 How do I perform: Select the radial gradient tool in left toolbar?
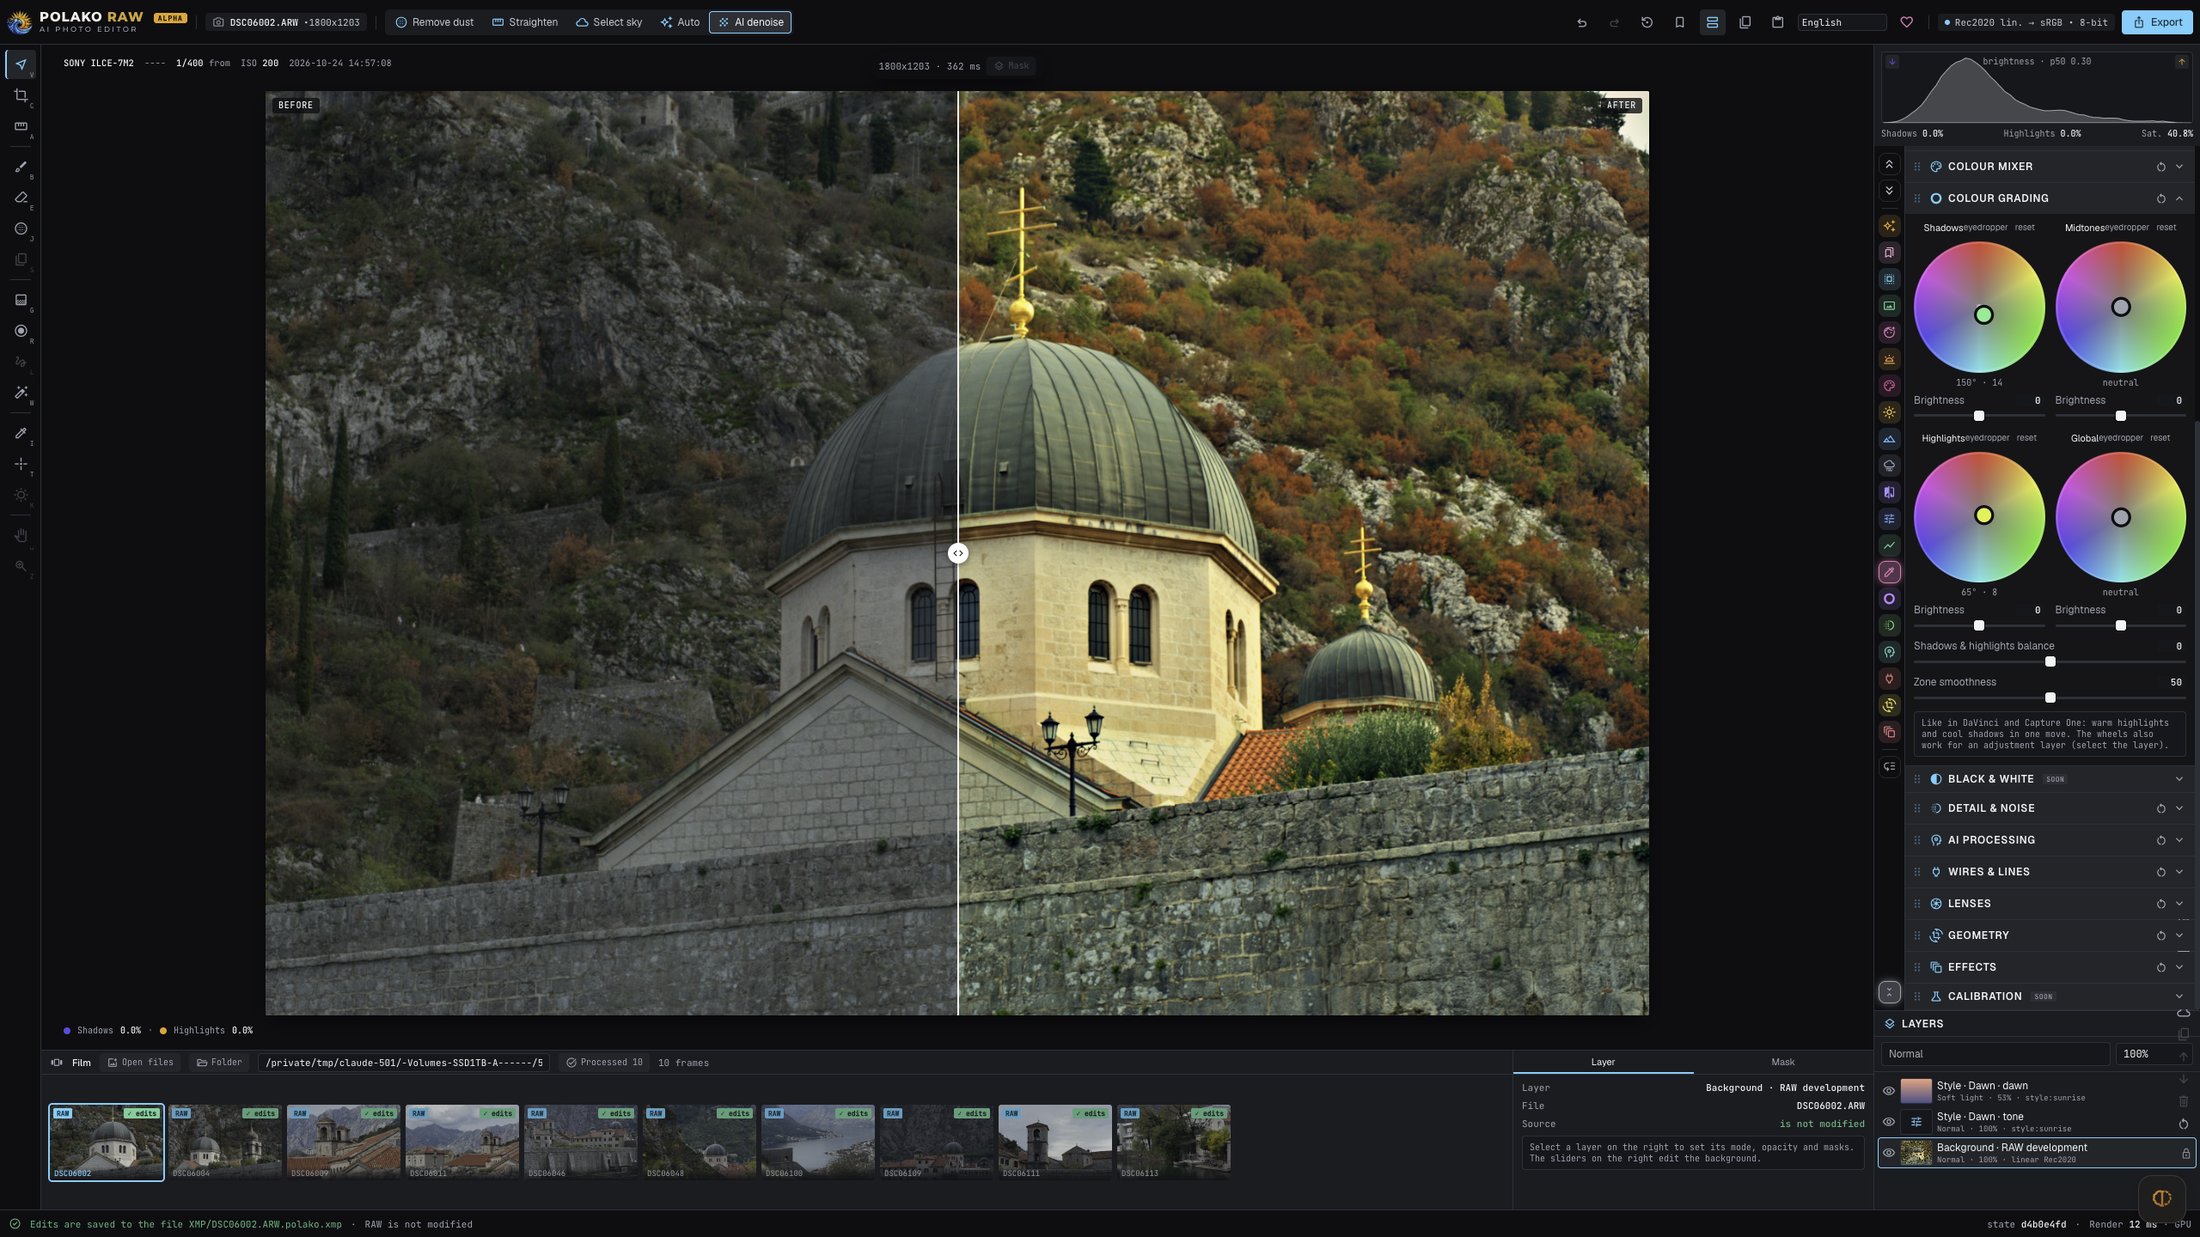[x=20, y=331]
